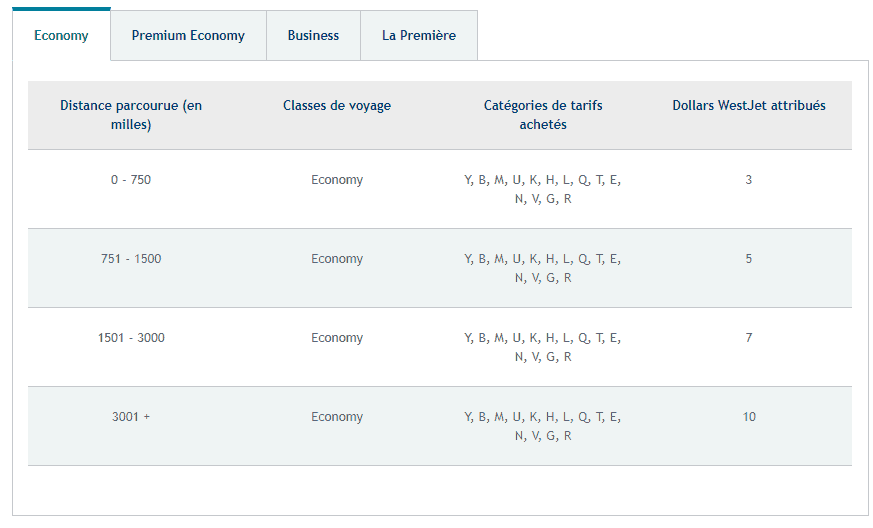Click the Distance parcourue column header

tap(131, 115)
